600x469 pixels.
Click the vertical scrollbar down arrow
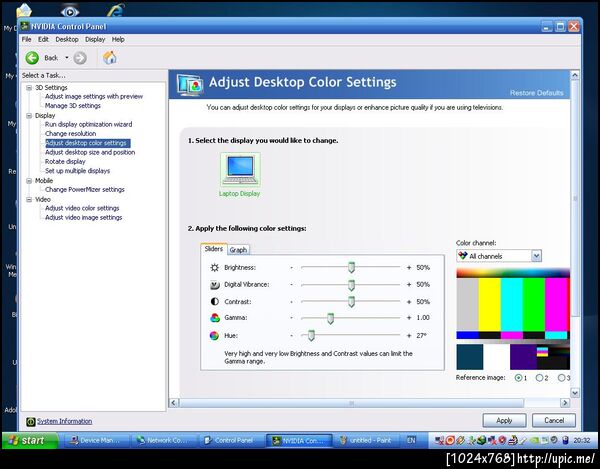(x=574, y=393)
